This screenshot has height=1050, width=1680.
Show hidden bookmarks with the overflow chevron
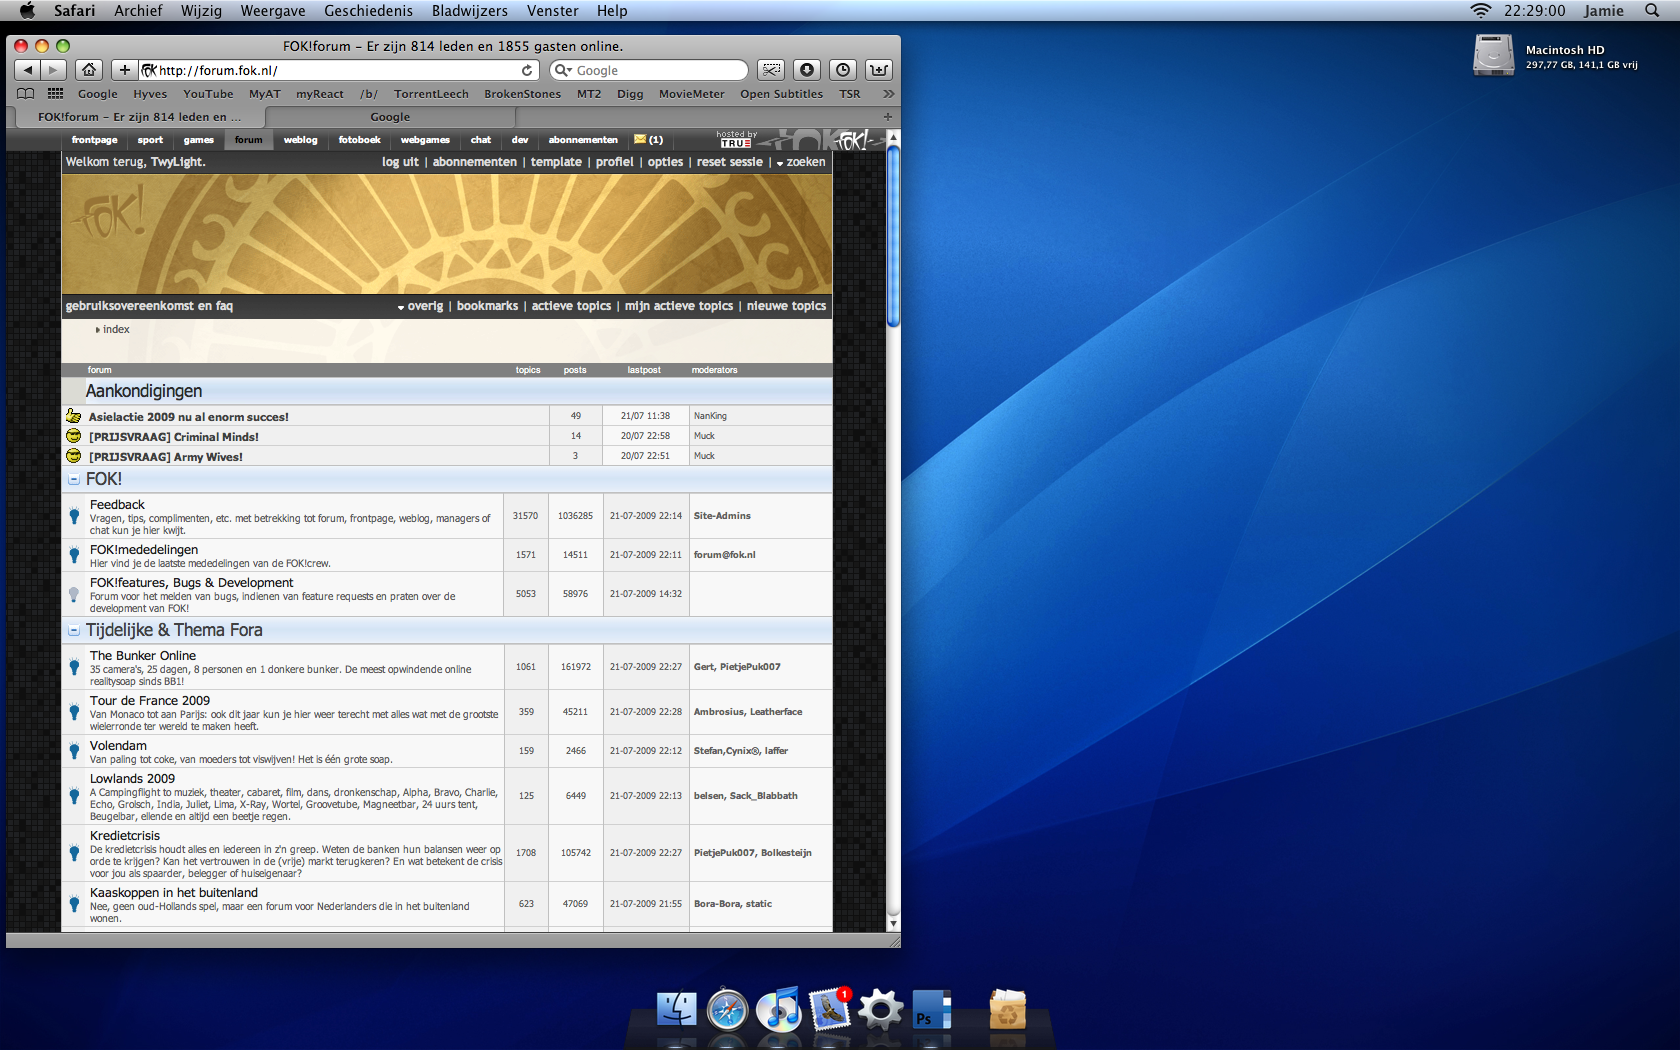[887, 94]
